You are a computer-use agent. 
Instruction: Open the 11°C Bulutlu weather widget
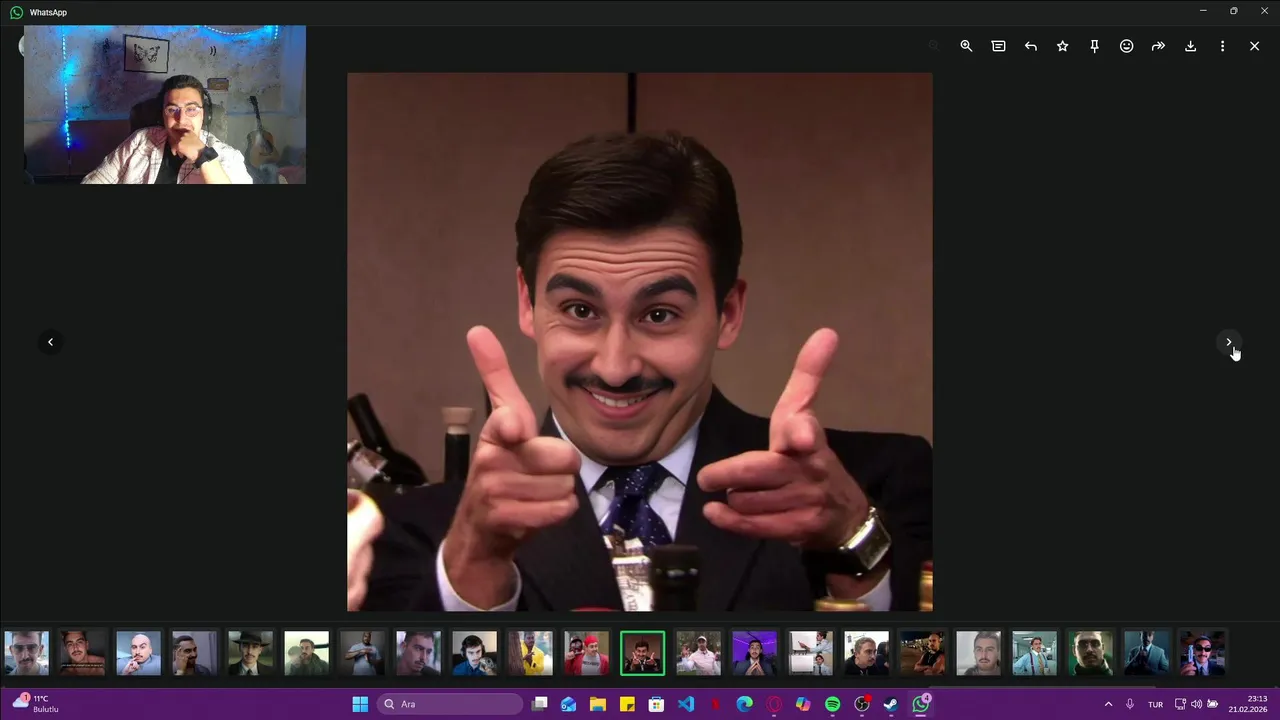click(x=36, y=703)
